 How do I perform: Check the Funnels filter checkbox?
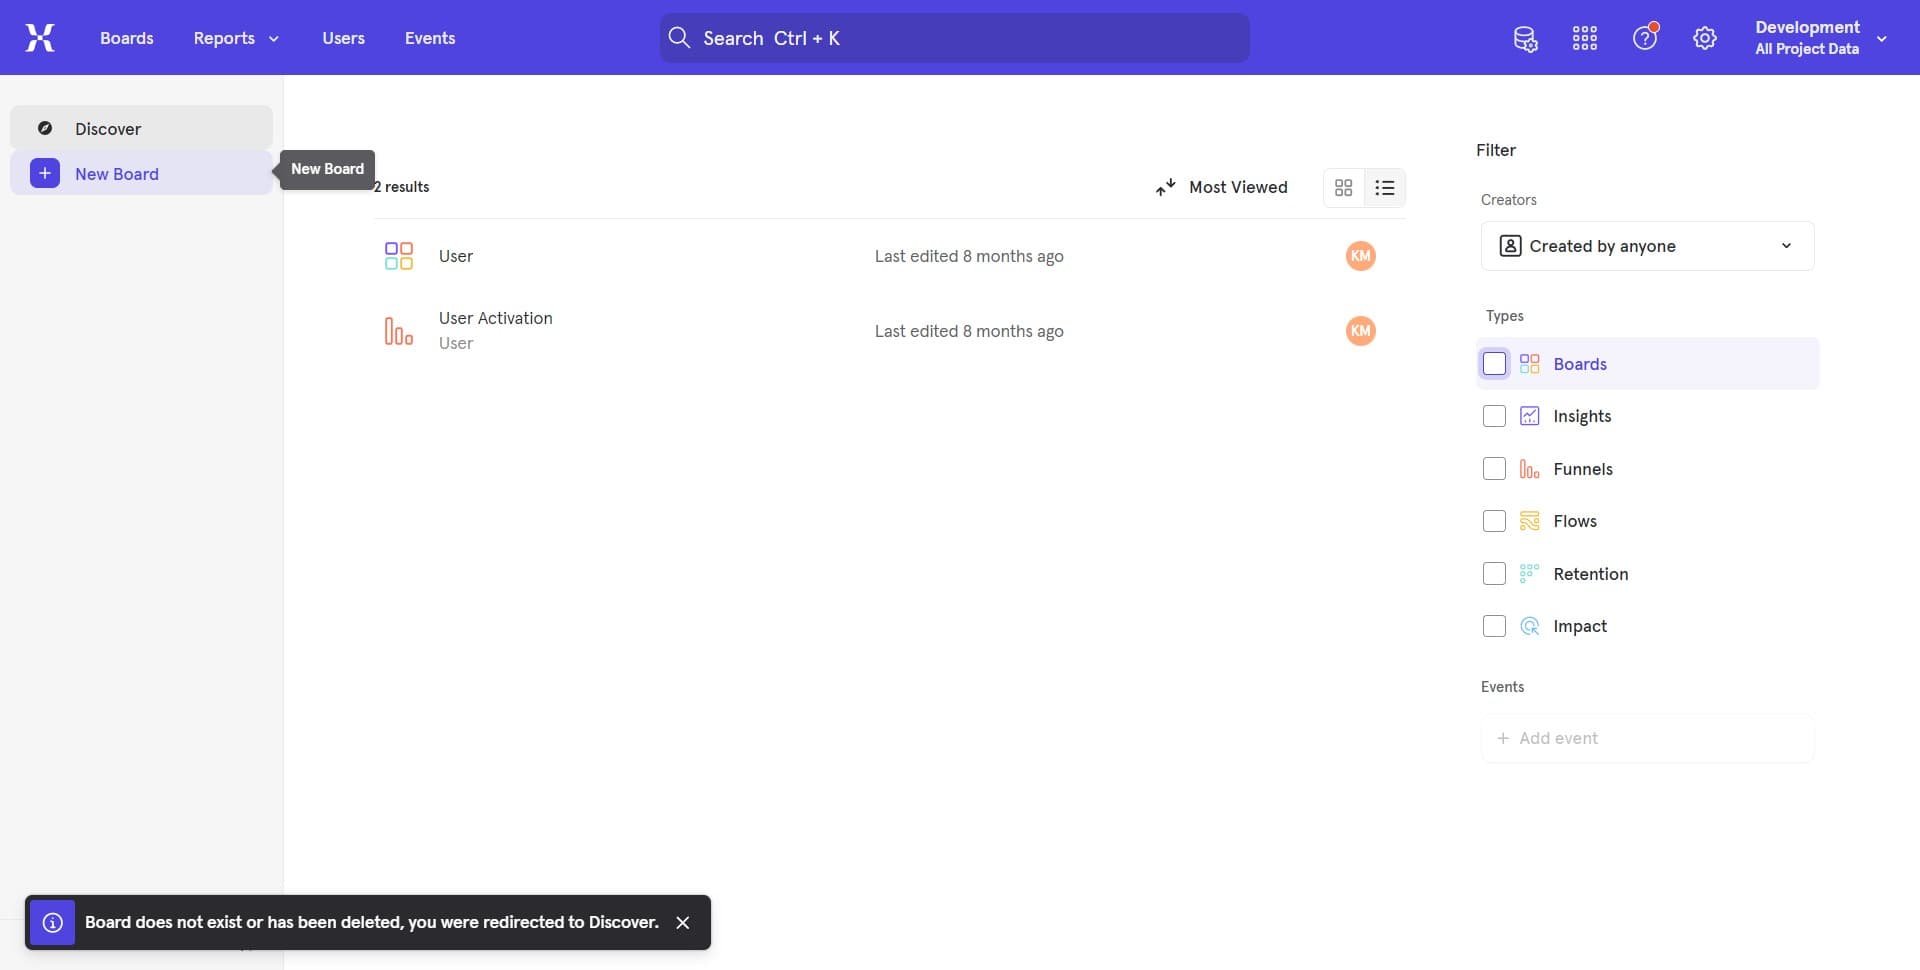[1495, 468]
